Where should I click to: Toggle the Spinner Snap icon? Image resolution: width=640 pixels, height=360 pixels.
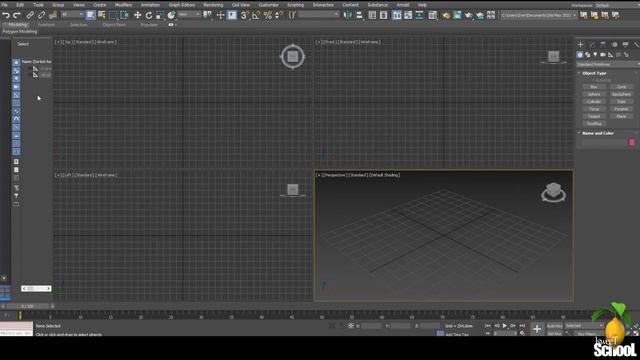coord(279,16)
